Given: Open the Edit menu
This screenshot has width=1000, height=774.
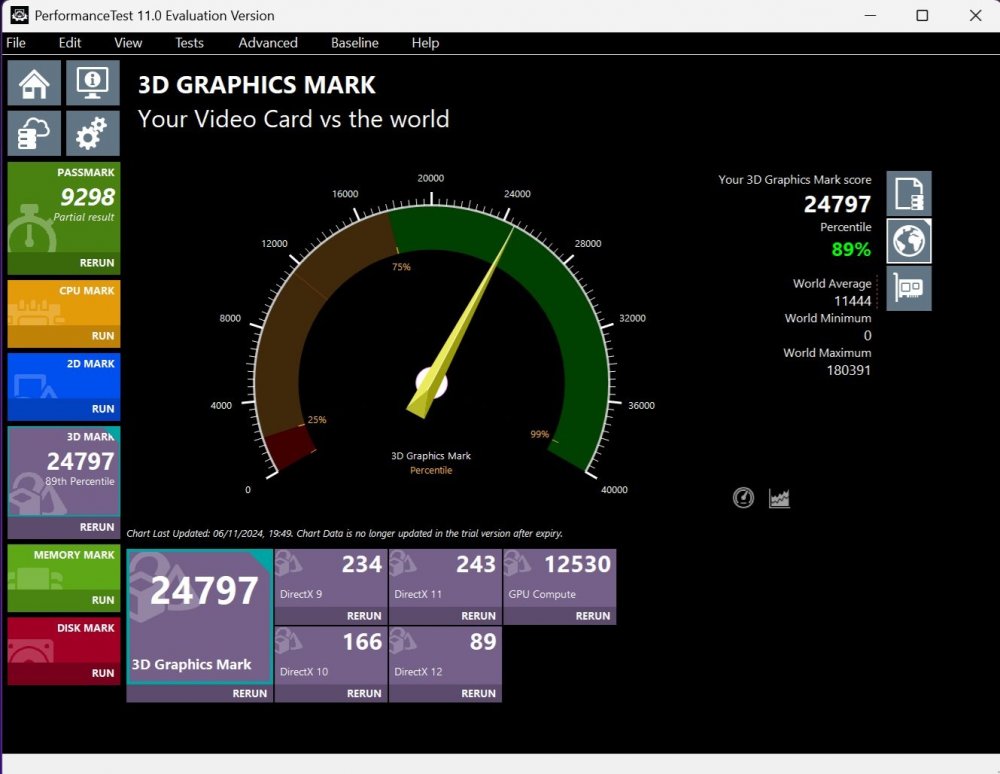Looking at the screenshot, I should coord(70,43).
